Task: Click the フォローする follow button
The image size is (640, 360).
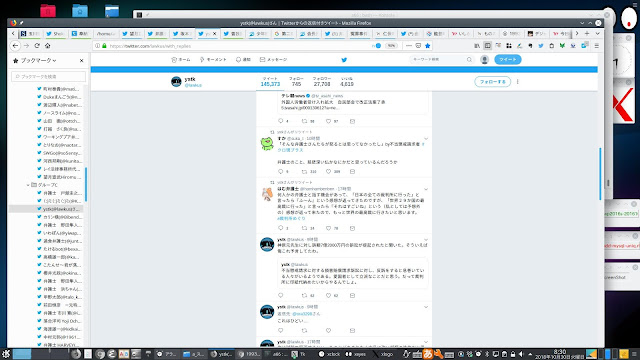Action: coord(492,82)
